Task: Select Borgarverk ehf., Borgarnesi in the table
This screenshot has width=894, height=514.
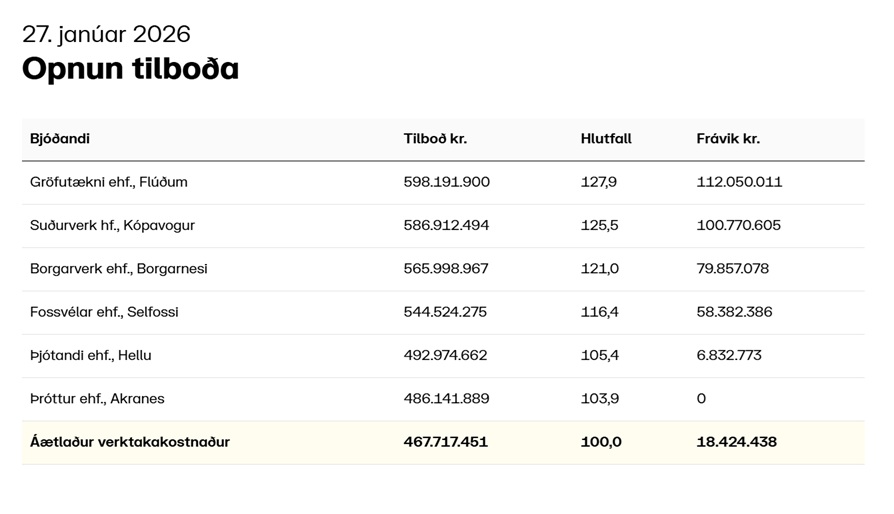Action: point(119,269)
